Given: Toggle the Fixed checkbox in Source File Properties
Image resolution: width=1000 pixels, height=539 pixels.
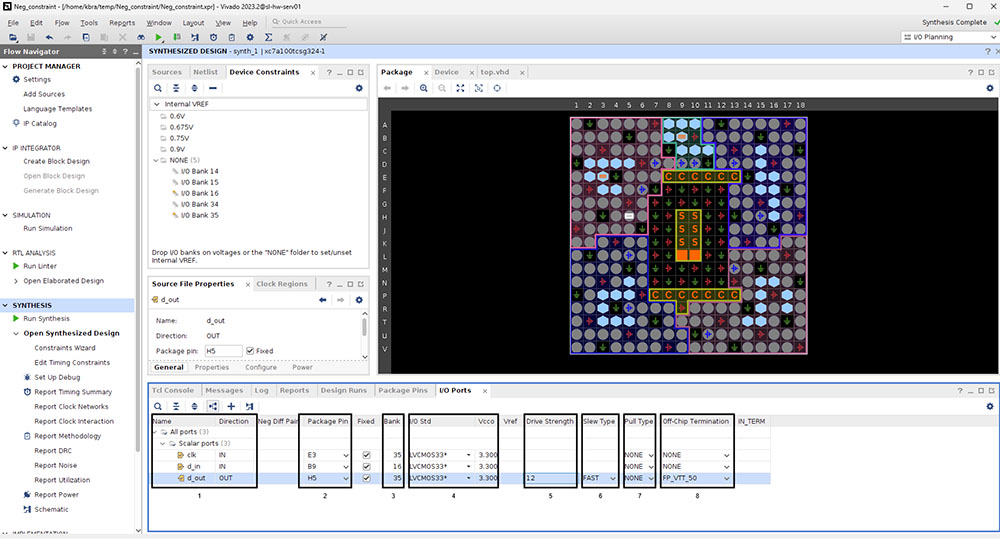Looking at the screenshot, I should (x=250, y=351).
